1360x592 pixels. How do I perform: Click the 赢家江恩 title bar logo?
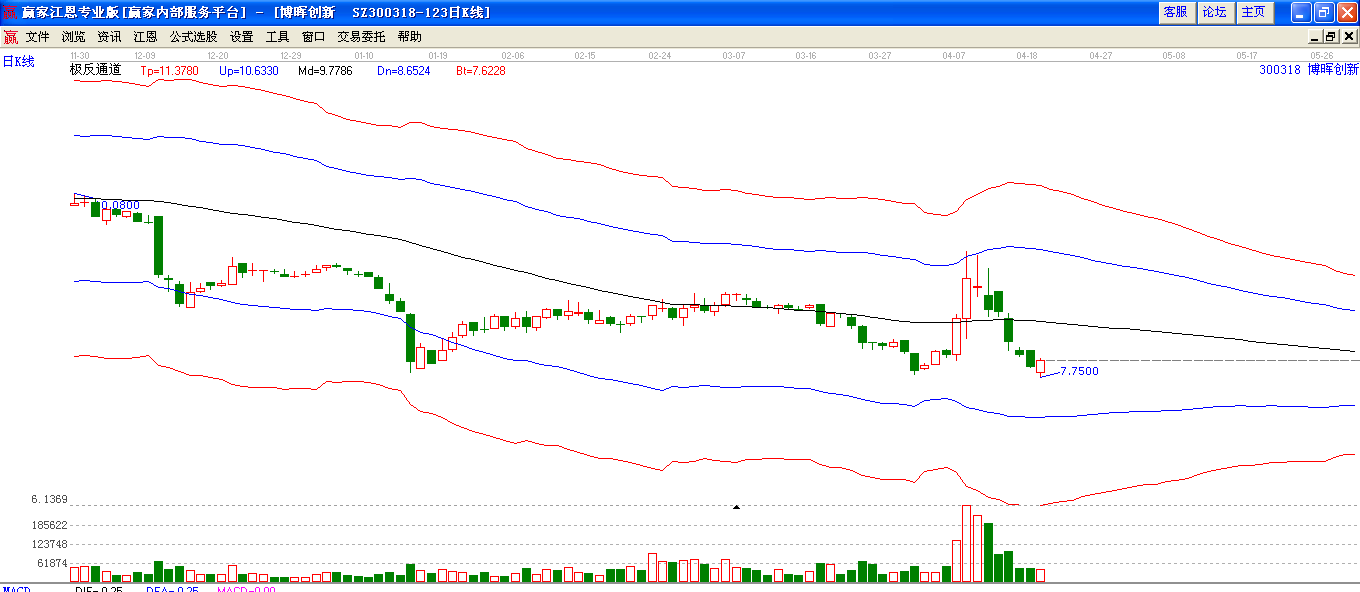(x=10, y=12)
